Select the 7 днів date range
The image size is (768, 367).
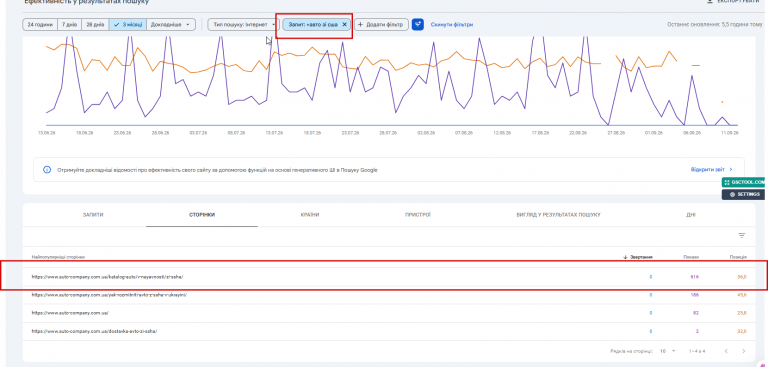70,24
